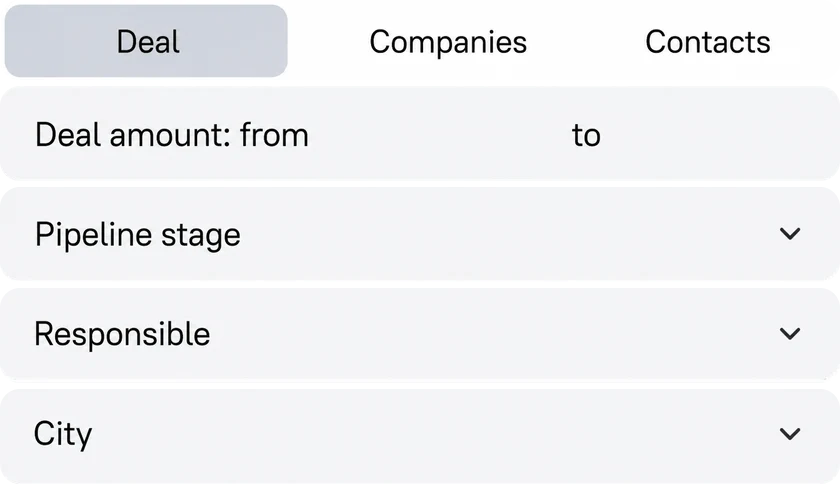Open the City dropdown
Screen dimensions: 840x484
tap(420, 434)
